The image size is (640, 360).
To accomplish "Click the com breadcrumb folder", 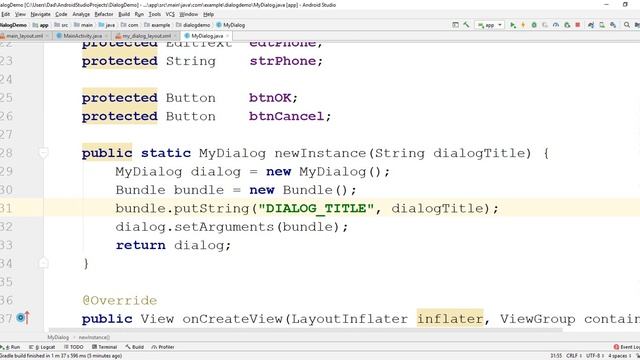I will [x=130, y=25].
